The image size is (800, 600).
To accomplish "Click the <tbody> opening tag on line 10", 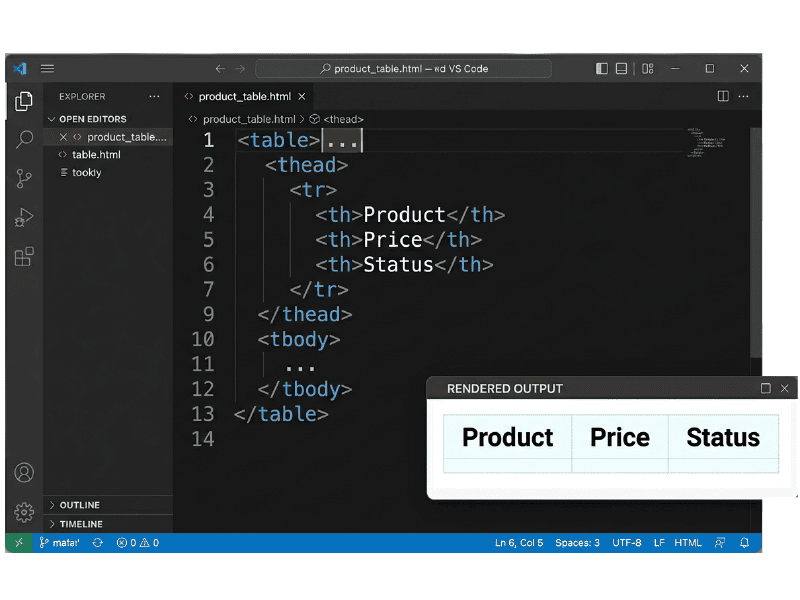I will 299,340.
